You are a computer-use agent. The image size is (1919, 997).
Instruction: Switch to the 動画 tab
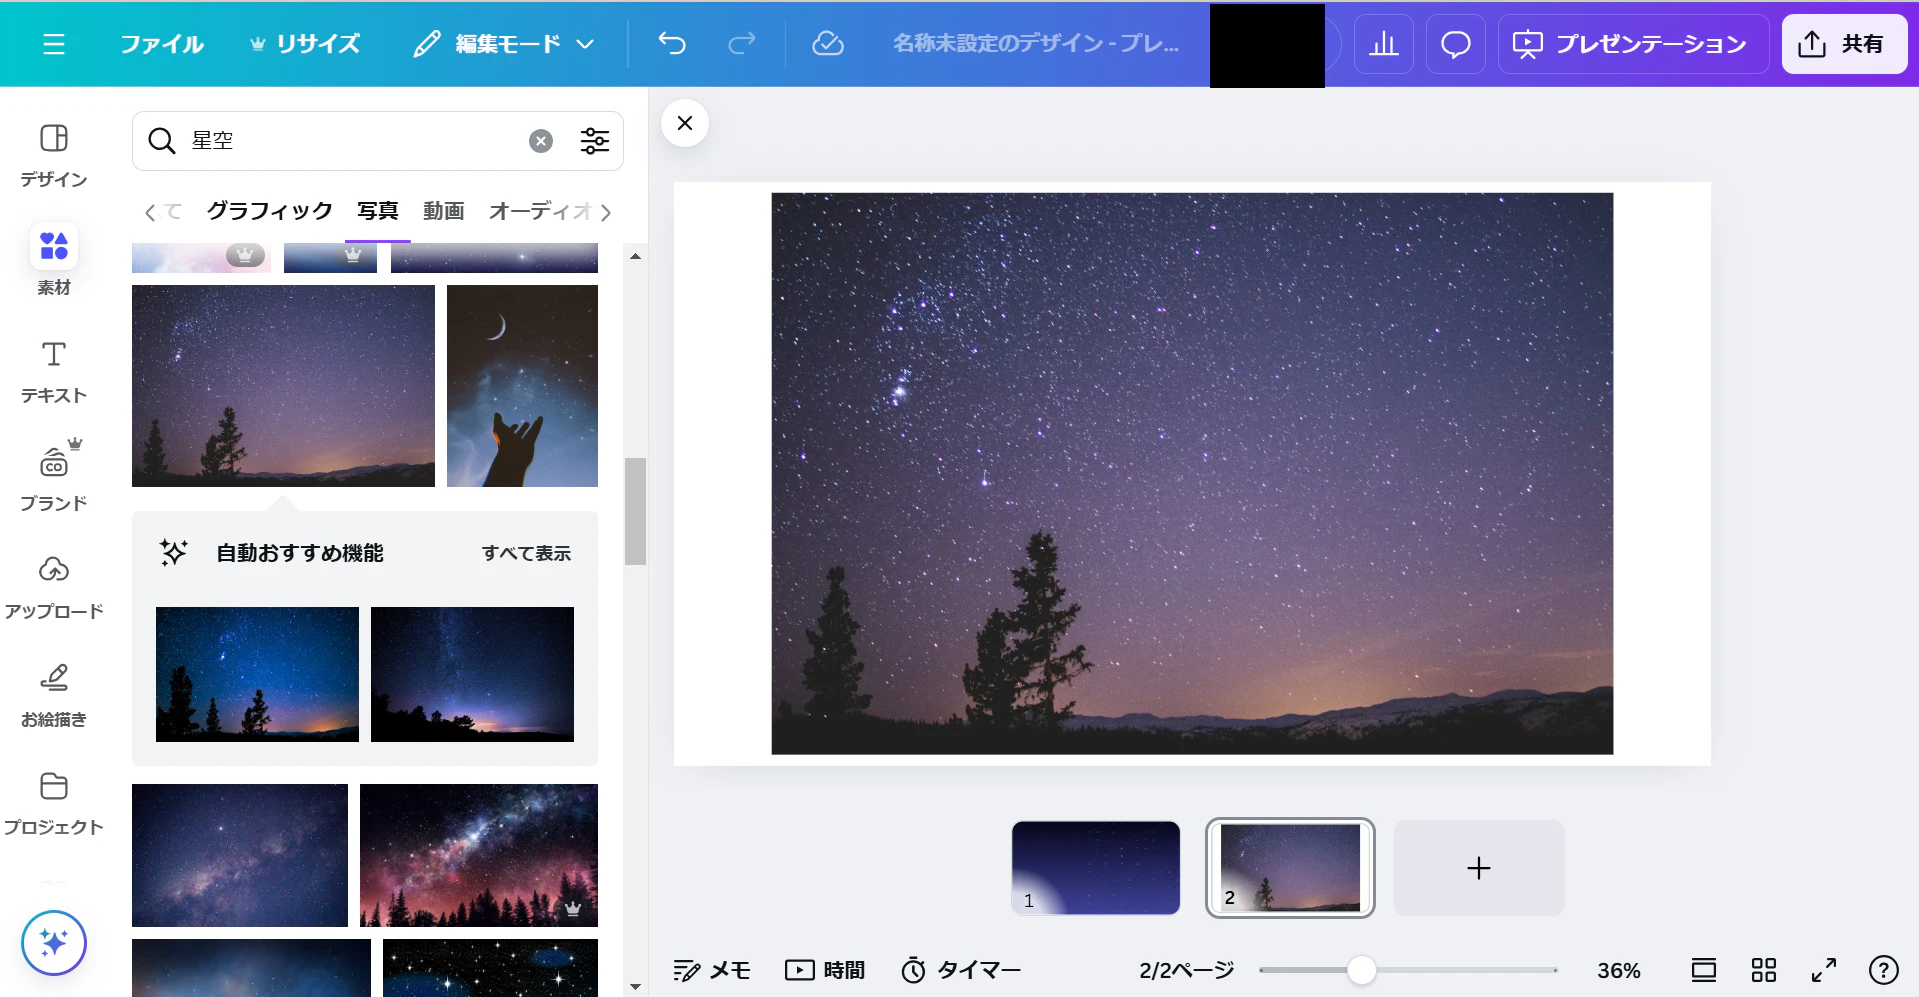(x=444, y=211)
